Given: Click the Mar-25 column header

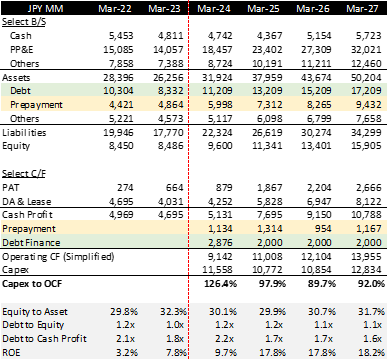Looking at the screenshot, I should point(263,8).
